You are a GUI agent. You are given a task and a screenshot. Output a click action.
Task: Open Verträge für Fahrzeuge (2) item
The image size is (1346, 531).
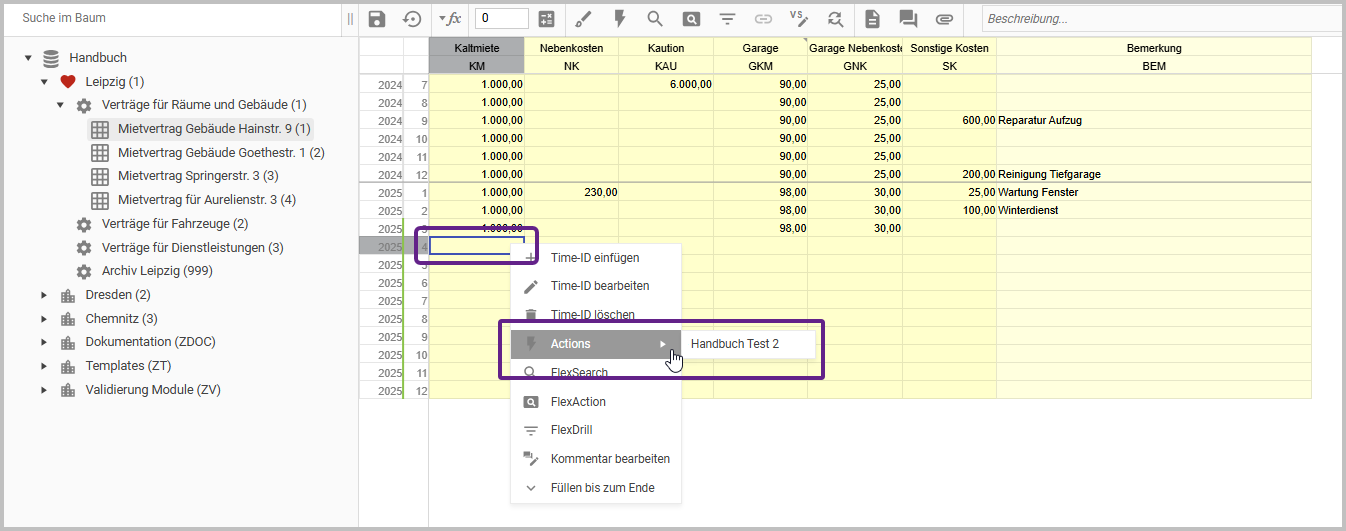(x=174, y=224)
